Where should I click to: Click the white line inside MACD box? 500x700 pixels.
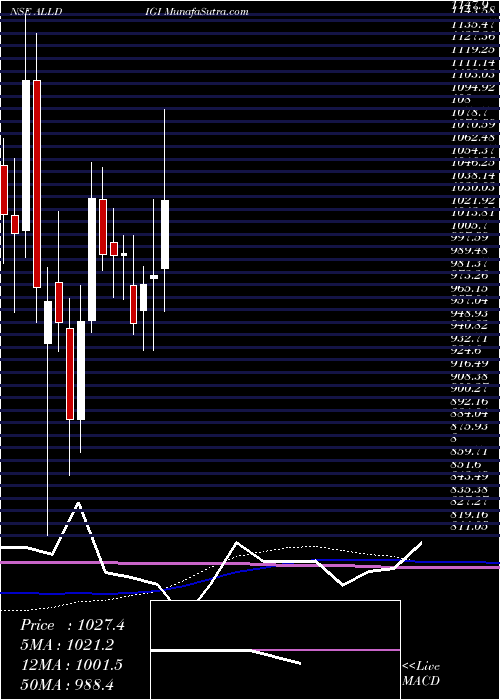(225, 654)
